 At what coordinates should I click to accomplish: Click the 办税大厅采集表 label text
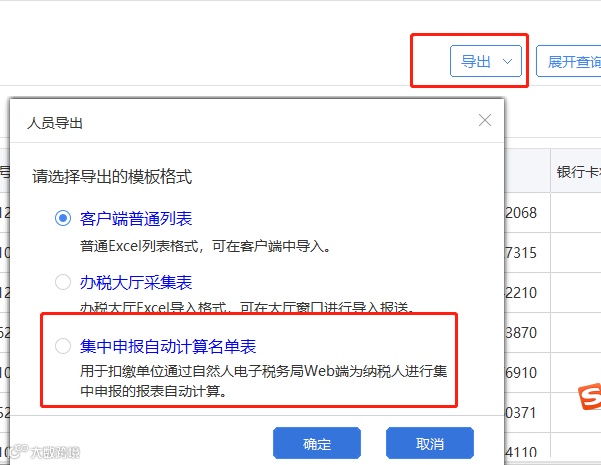tap(136, 283)
